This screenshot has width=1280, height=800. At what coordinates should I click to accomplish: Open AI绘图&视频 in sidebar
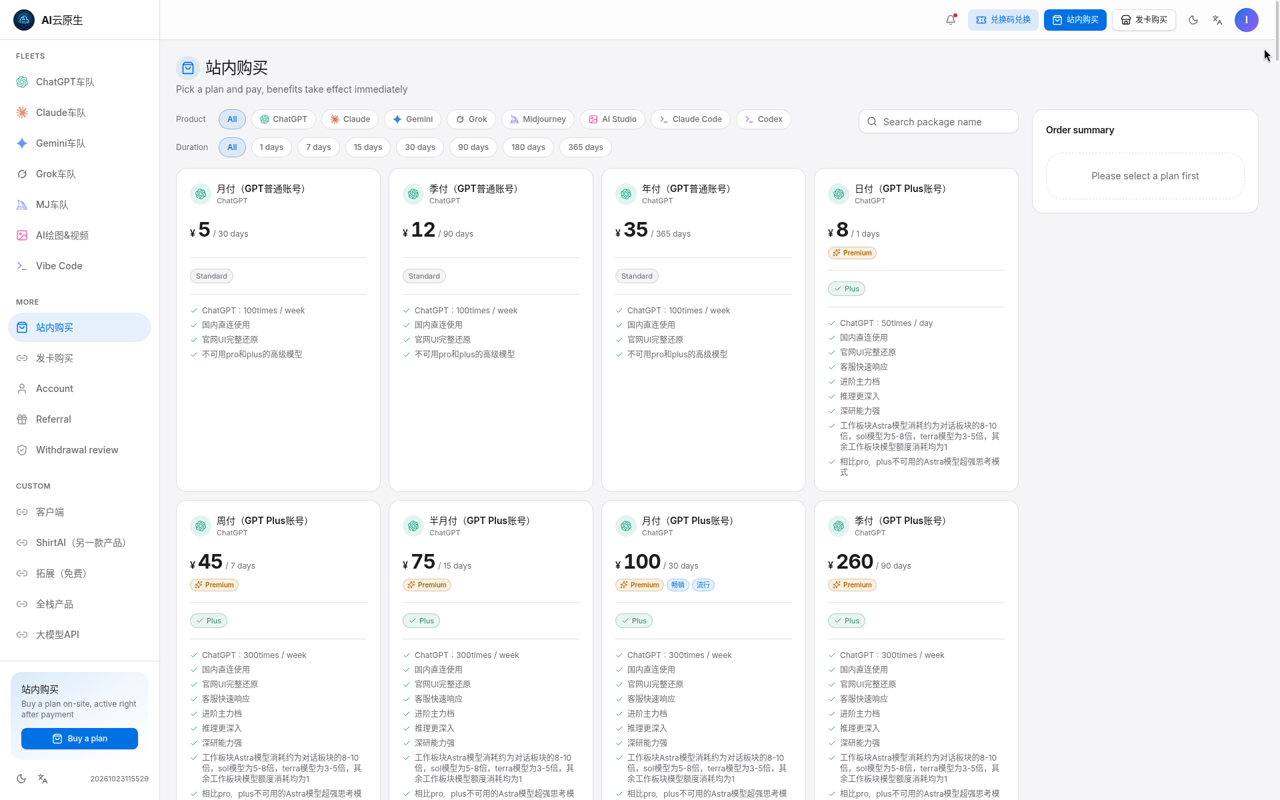tap(80, 235)
